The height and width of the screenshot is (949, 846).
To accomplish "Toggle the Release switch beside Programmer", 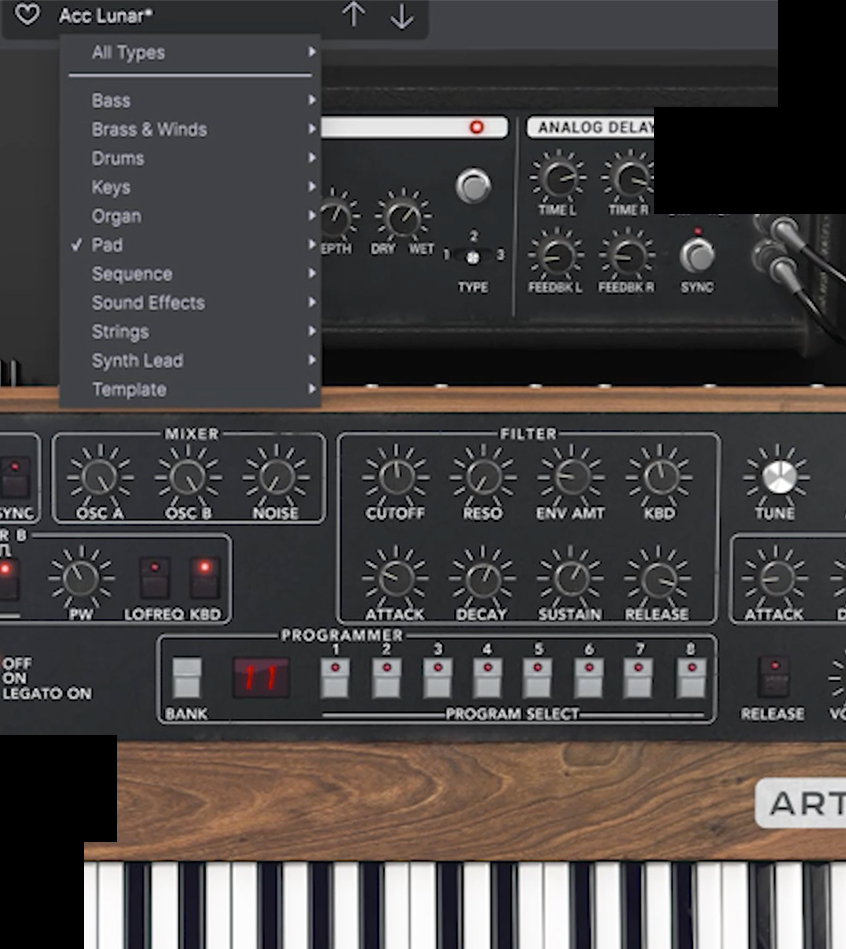I will coord(775,677).
